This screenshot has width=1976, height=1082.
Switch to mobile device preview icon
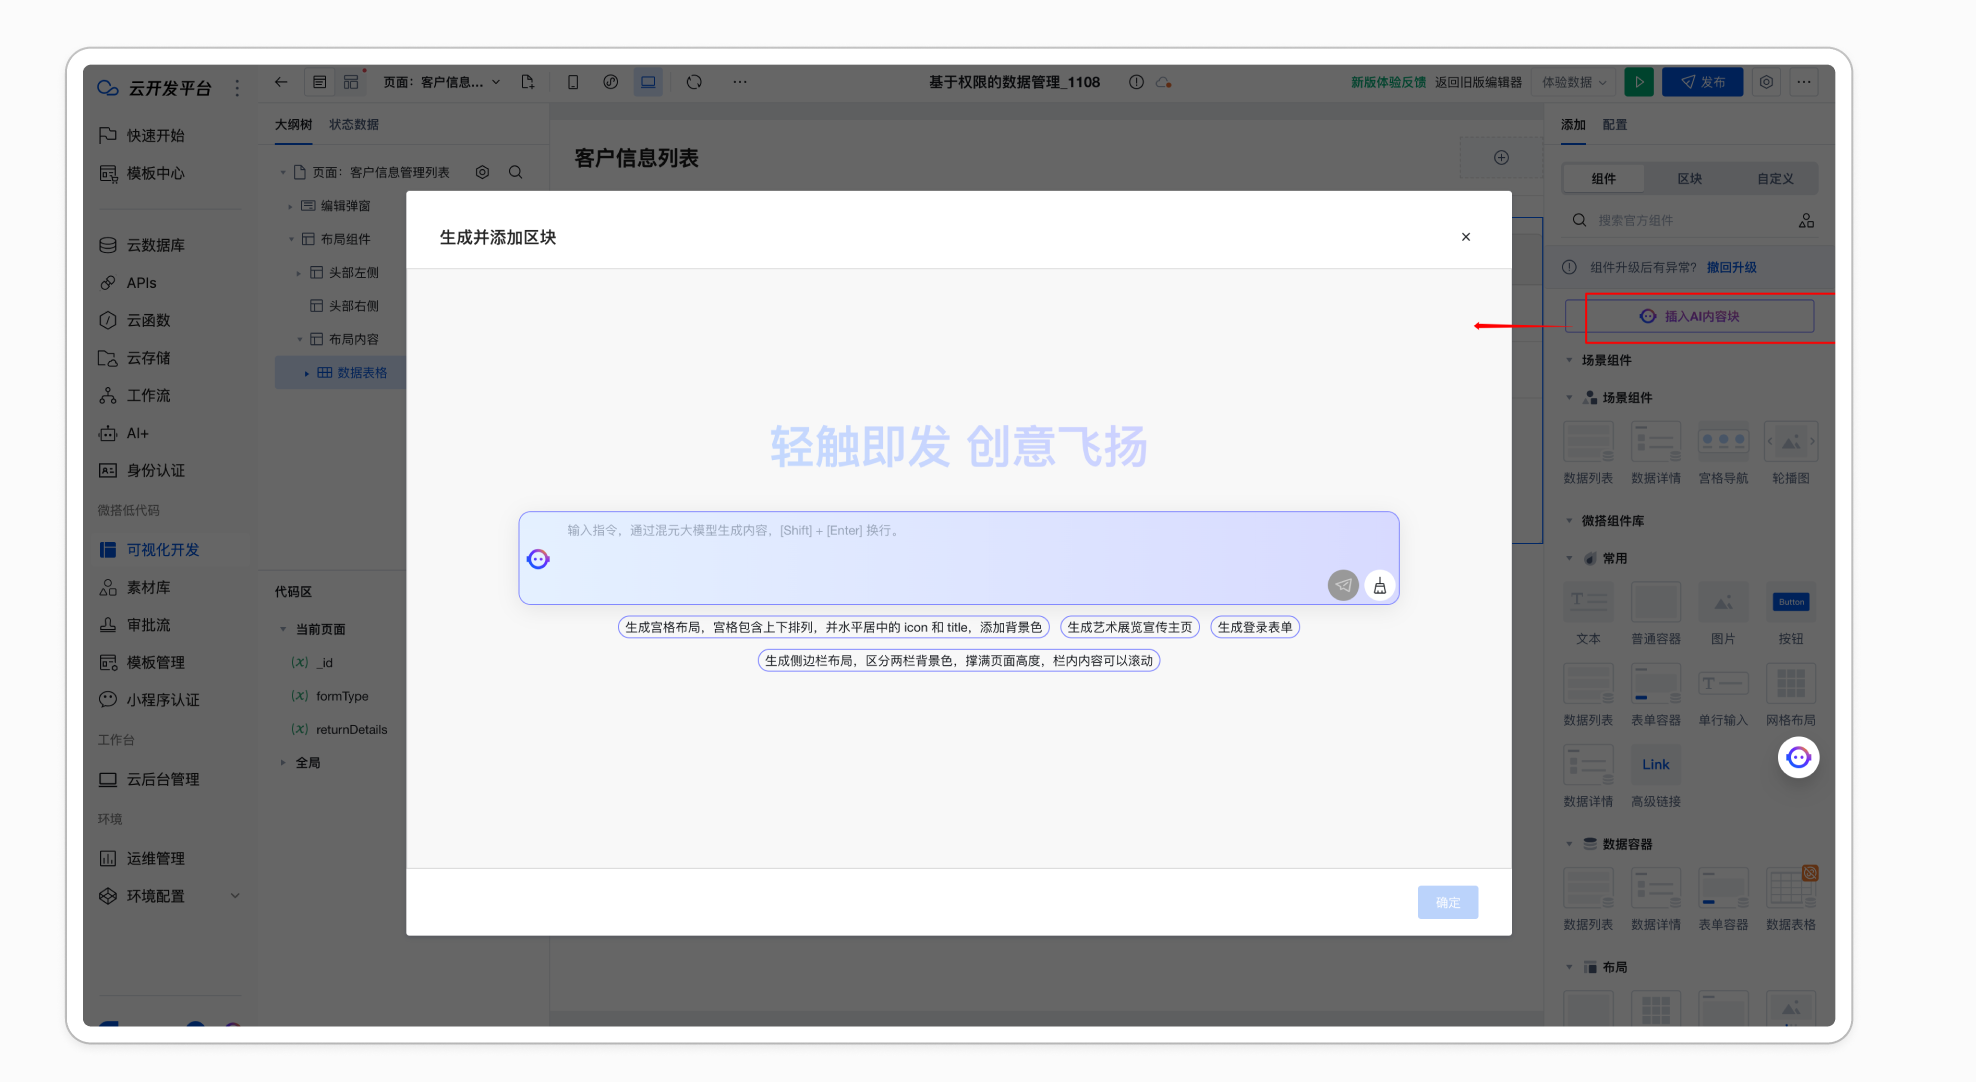point(573,82)
